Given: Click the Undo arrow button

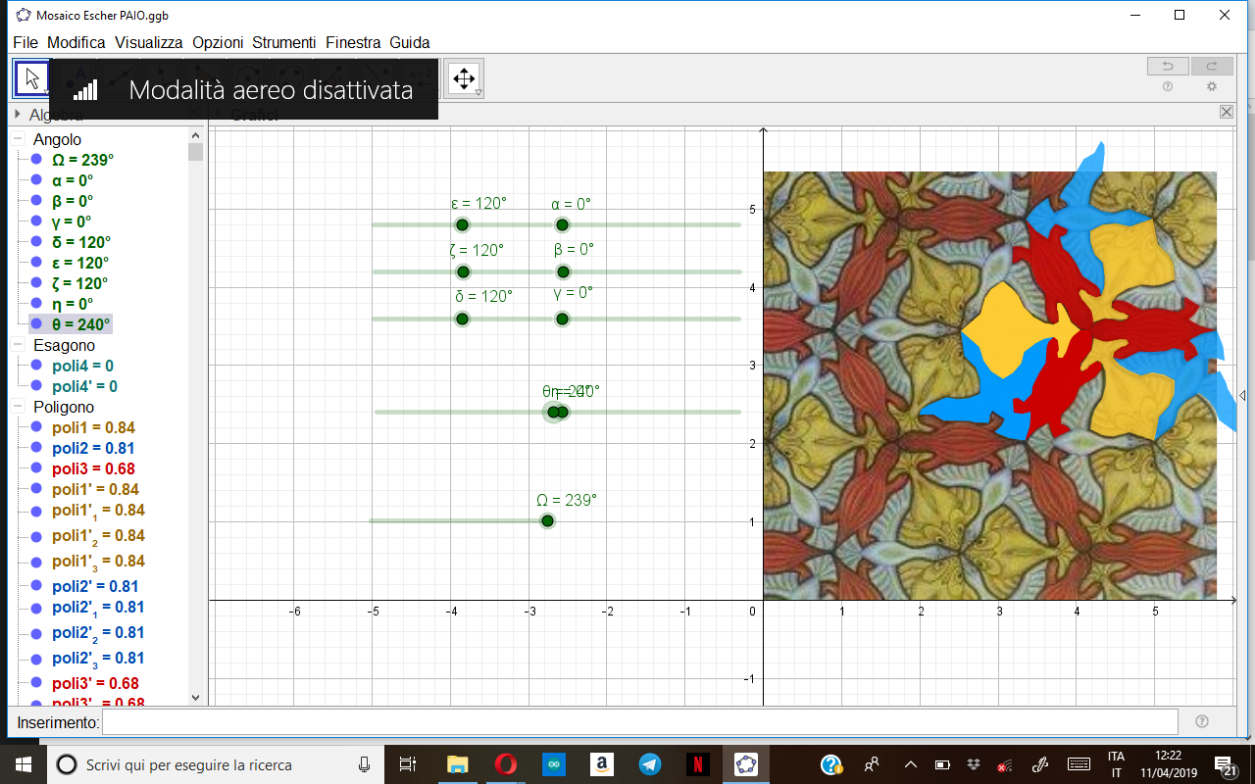Looking at the screenshot, I should pos(1167,66).
